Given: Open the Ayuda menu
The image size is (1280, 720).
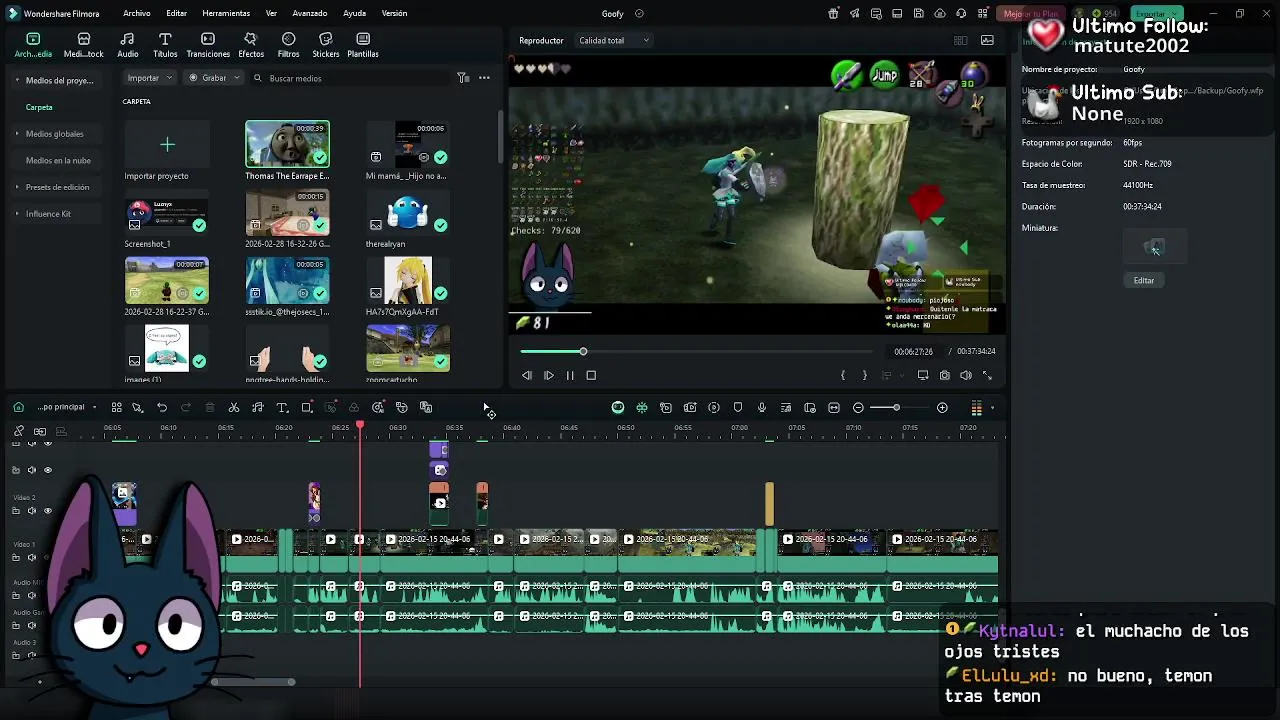Looking at the screenshot, I should 354,14.
